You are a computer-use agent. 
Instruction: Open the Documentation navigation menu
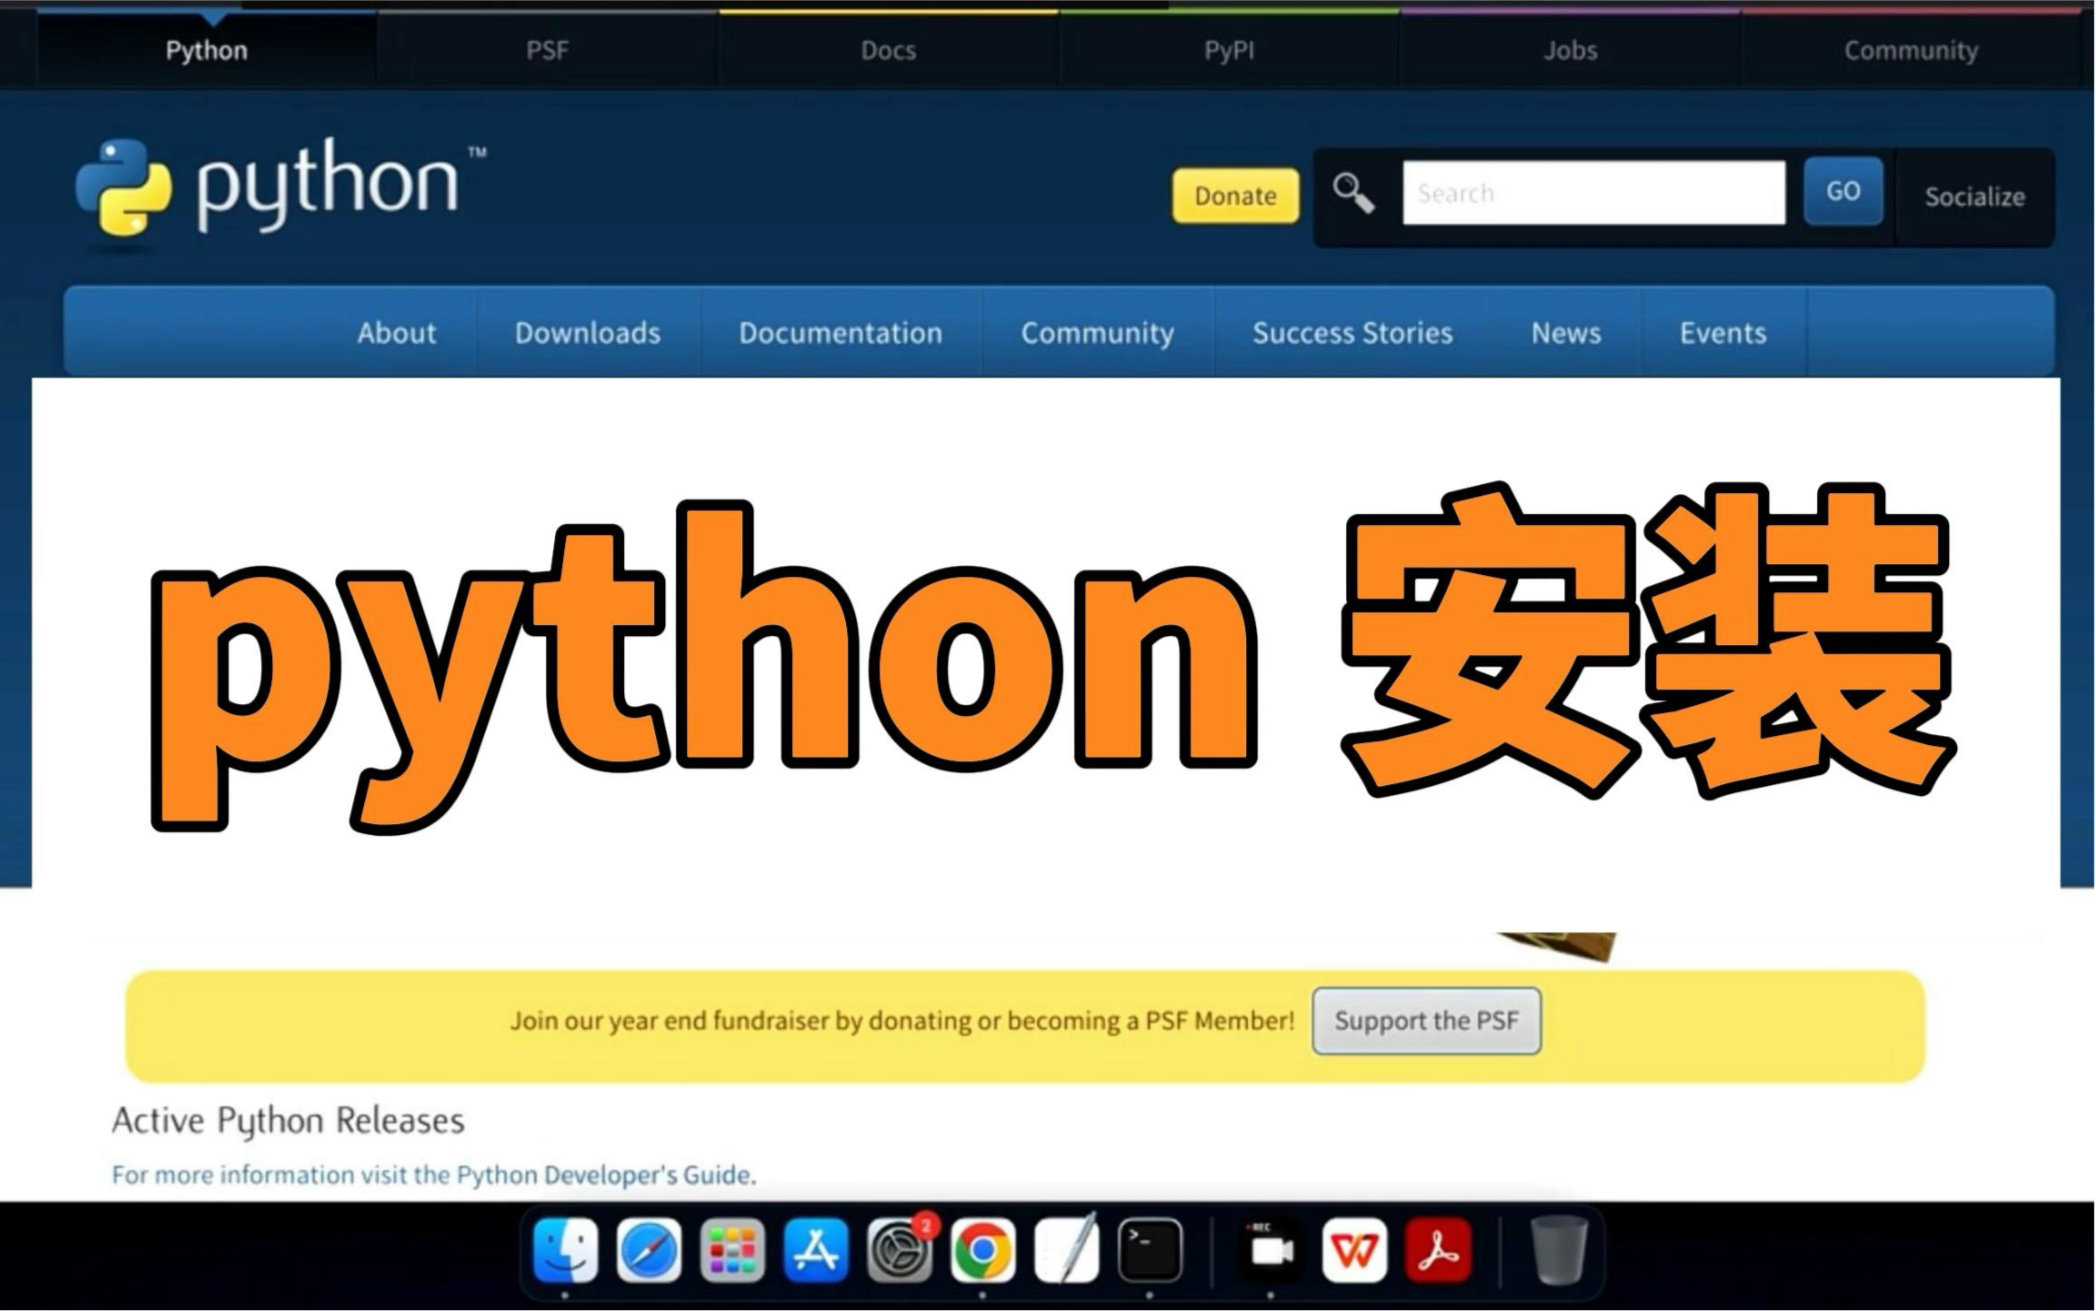[841, 333]
